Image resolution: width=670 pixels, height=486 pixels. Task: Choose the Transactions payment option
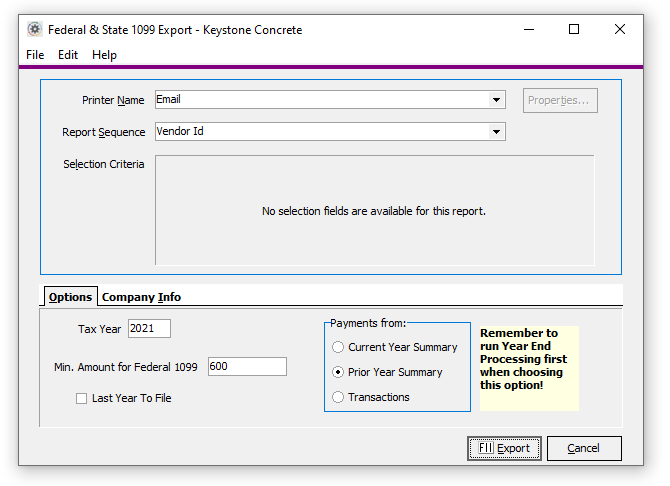pos(338,397)
